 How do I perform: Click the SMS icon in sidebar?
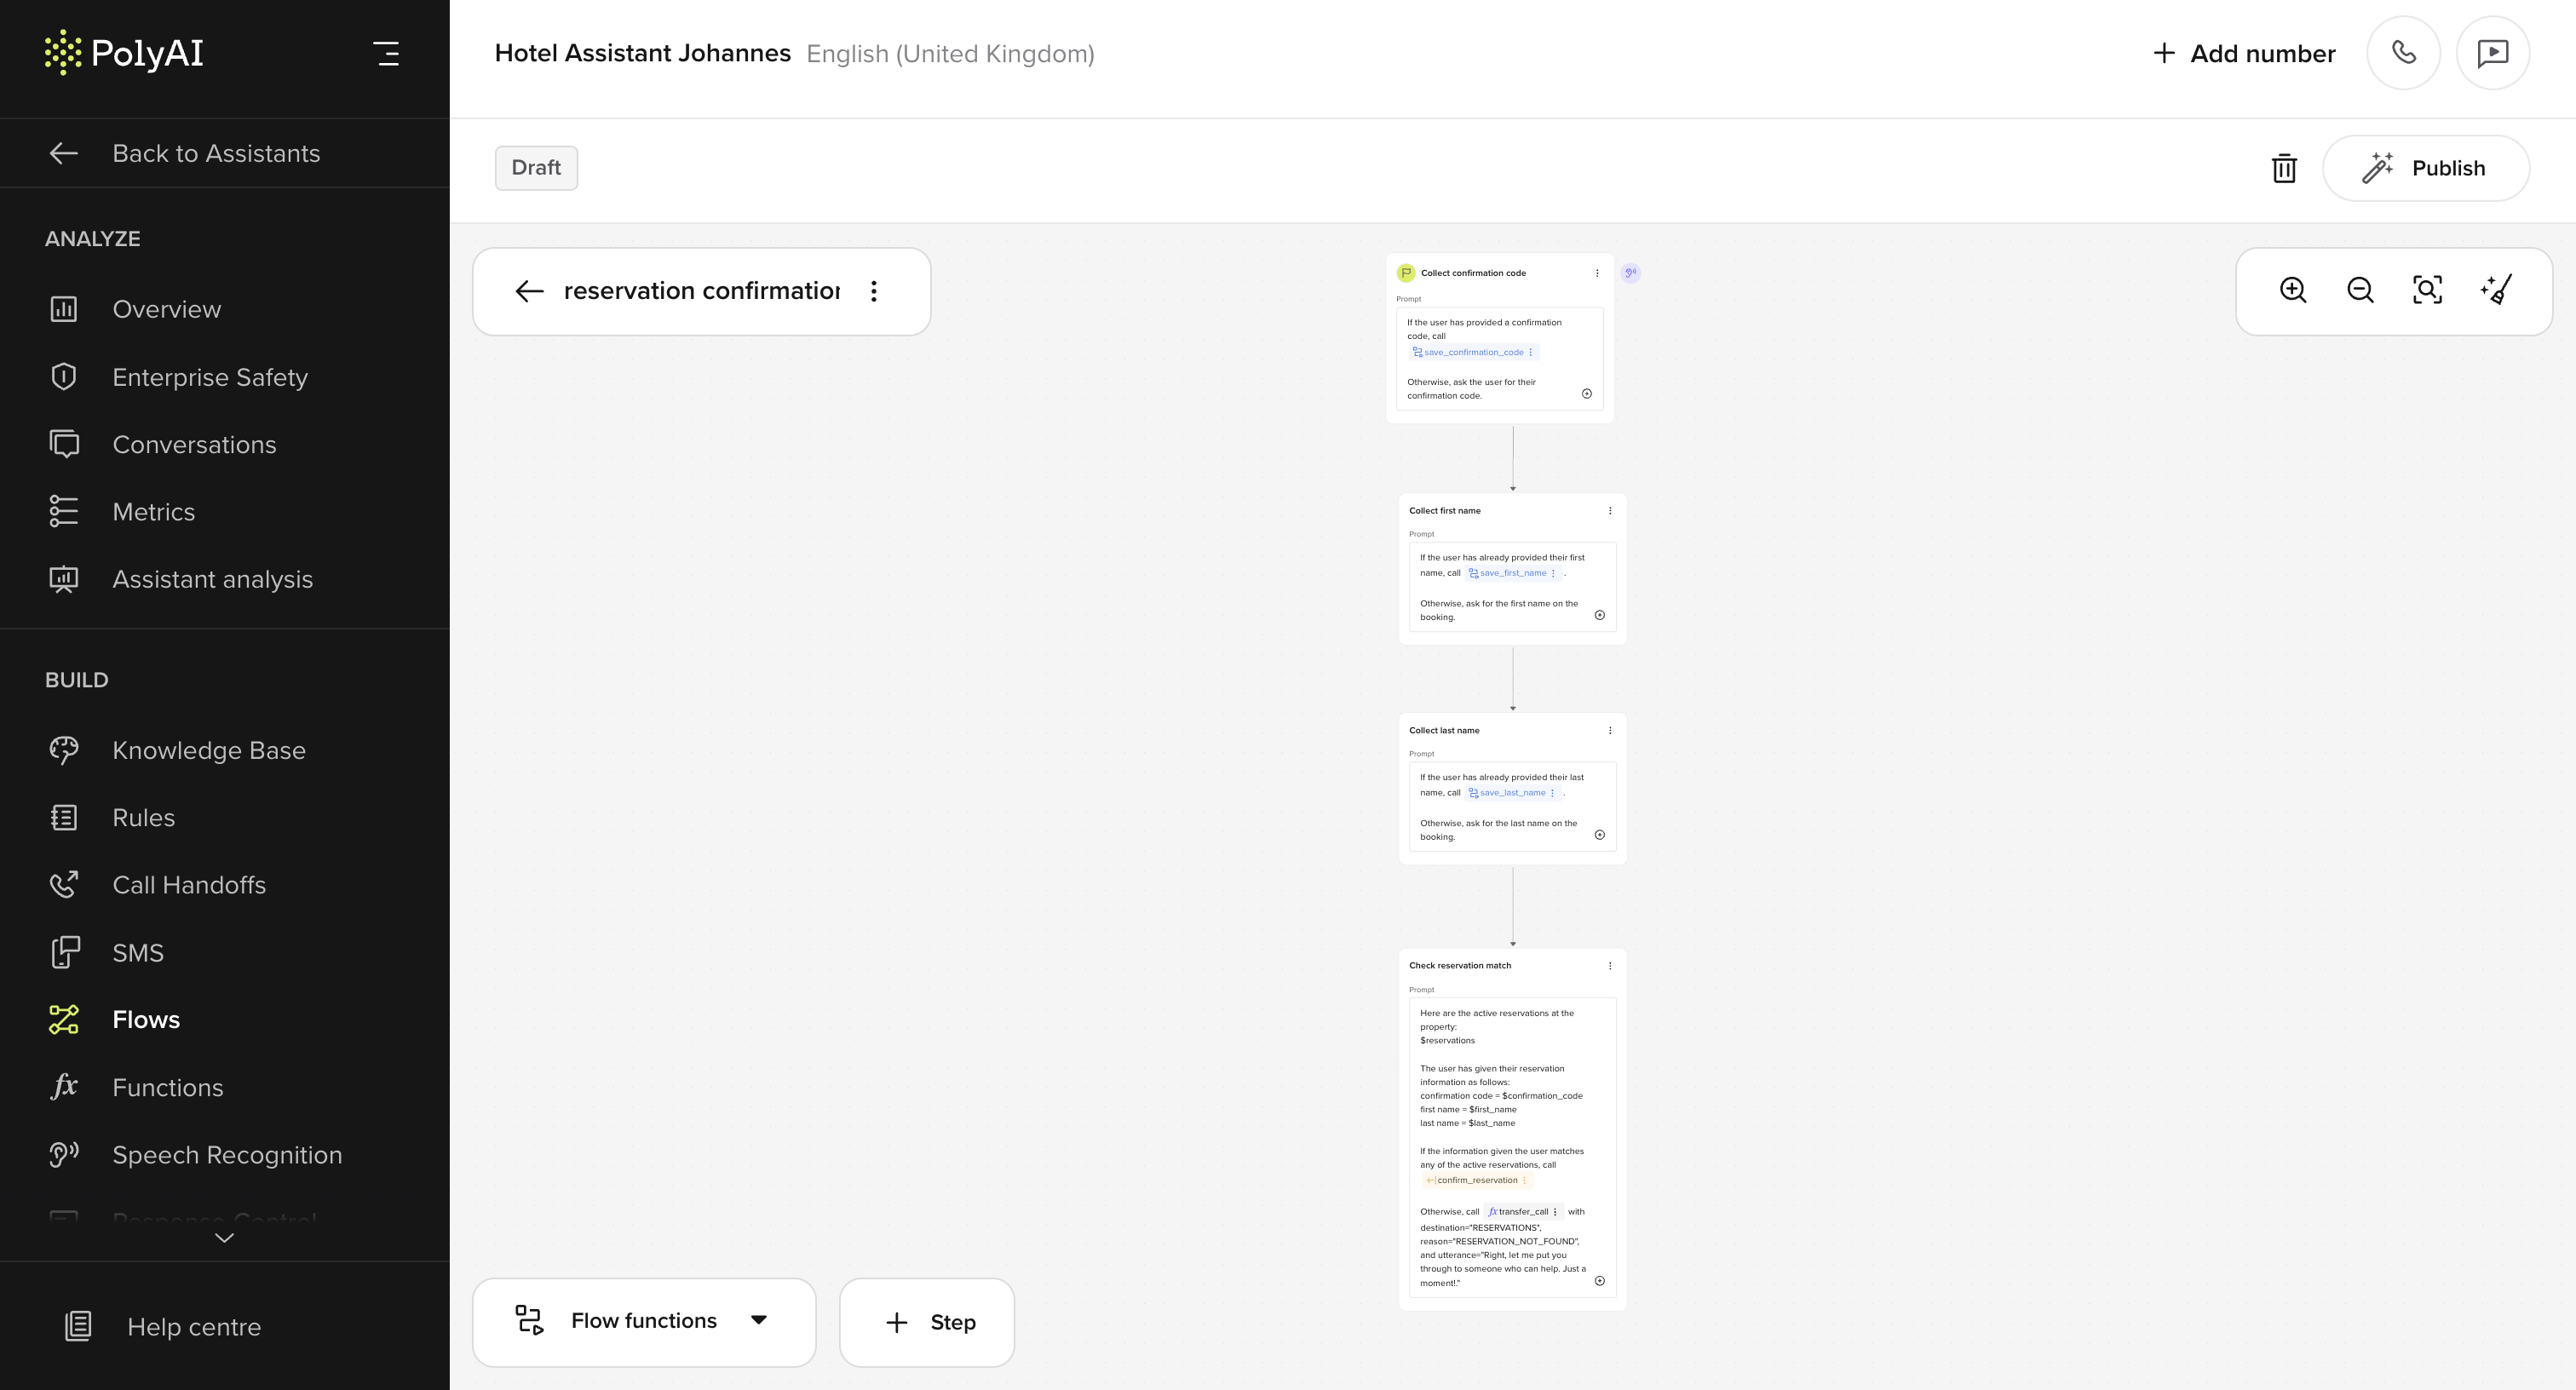[64, 953]
